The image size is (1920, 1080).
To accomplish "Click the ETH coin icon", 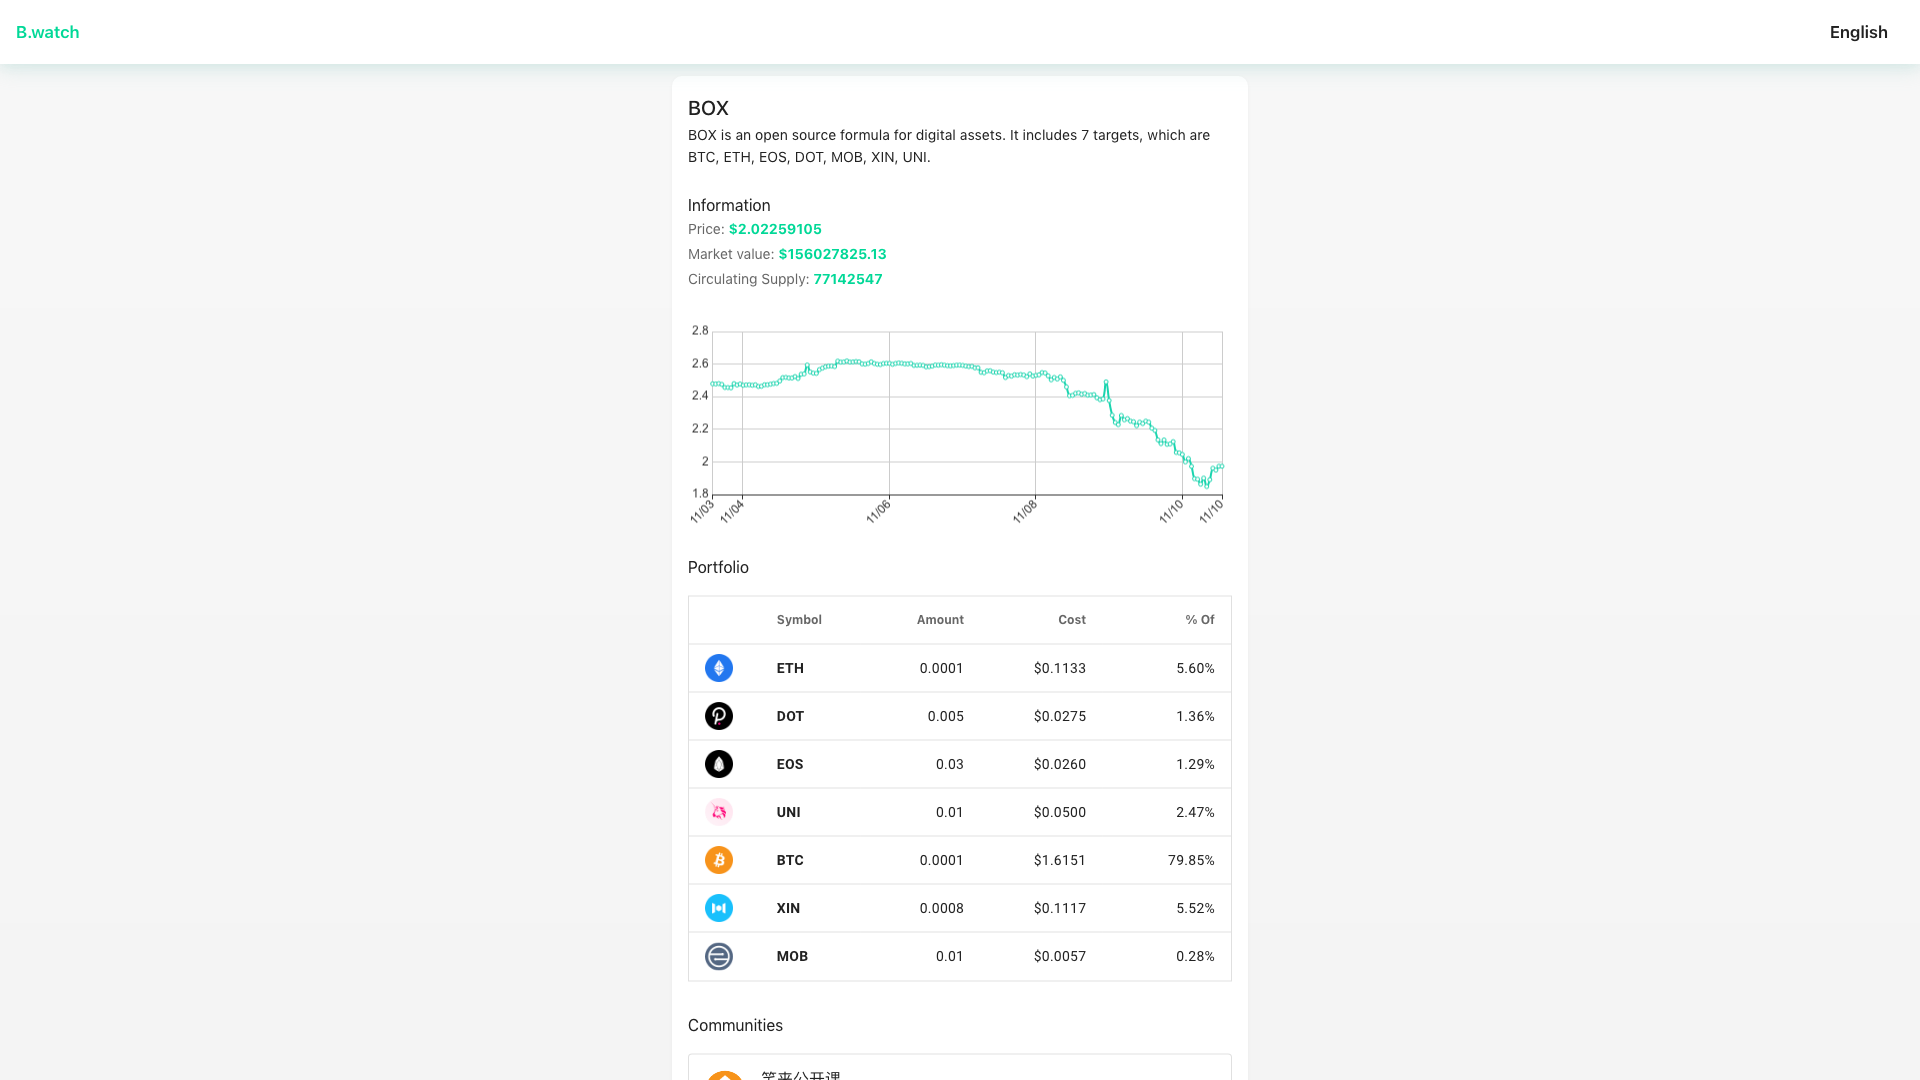I will 718,668.
